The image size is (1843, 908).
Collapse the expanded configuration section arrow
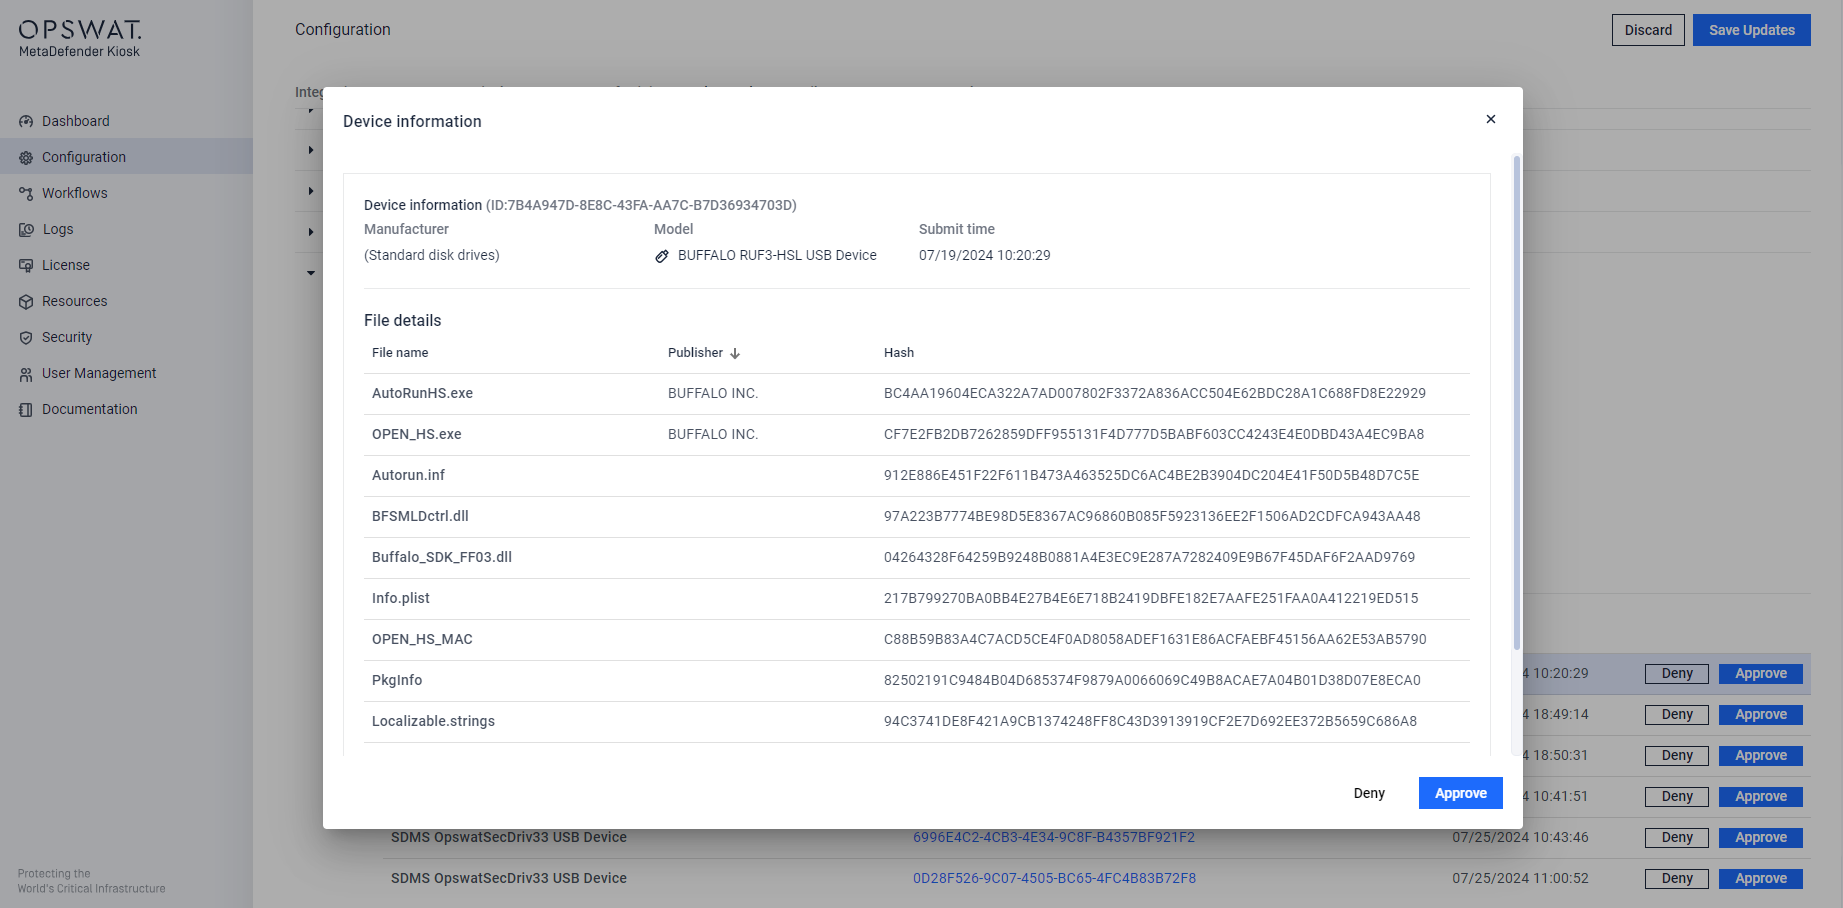[x=311, y=273]
